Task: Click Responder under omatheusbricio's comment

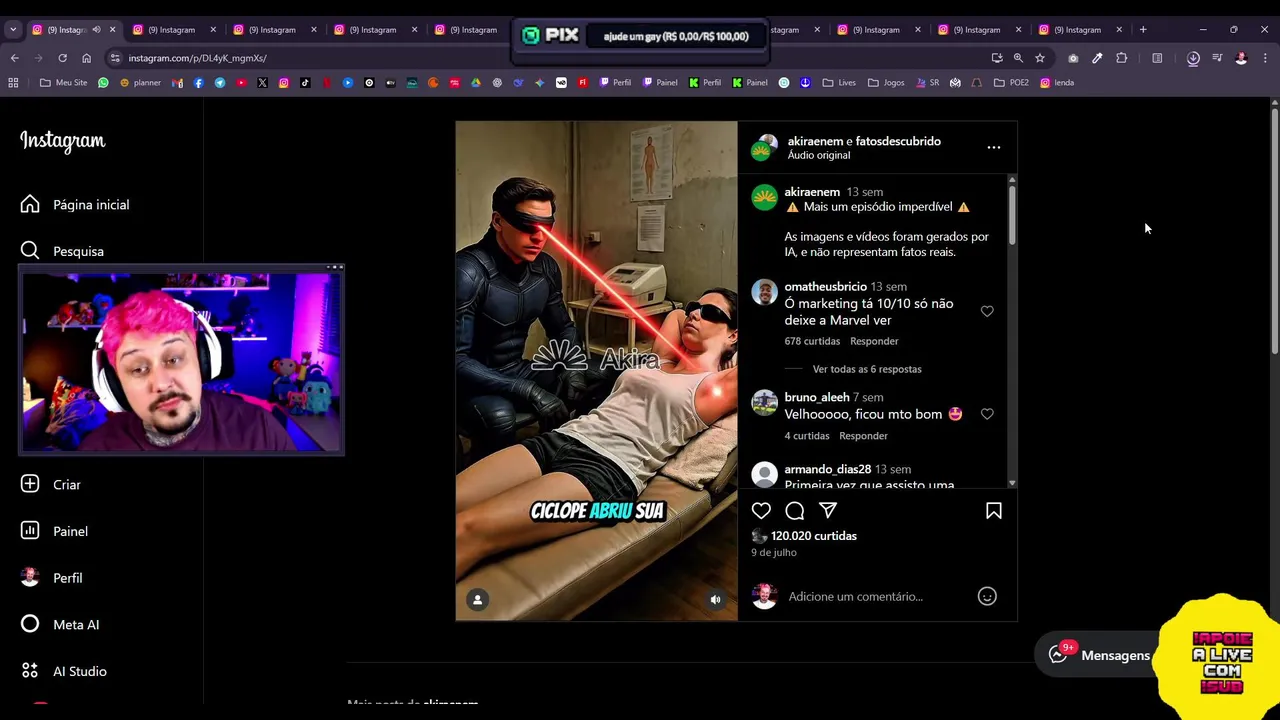Action: pos(874,341)
